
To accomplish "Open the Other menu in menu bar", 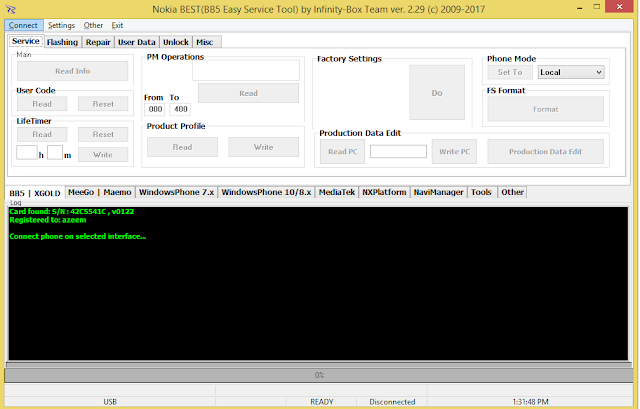I will (93, 25).
